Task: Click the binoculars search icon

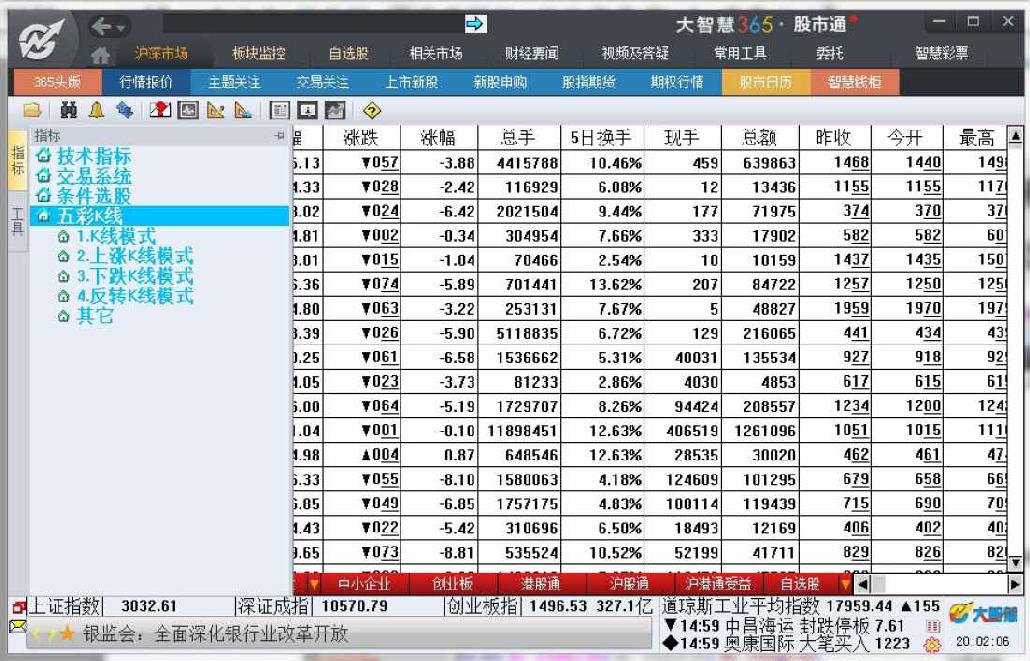Action: [x=69, y=110]
